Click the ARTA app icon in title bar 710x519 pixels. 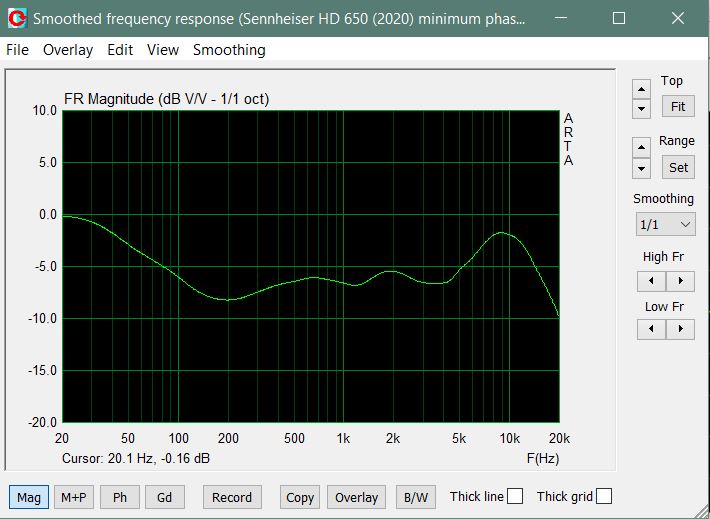click(17, 18)
